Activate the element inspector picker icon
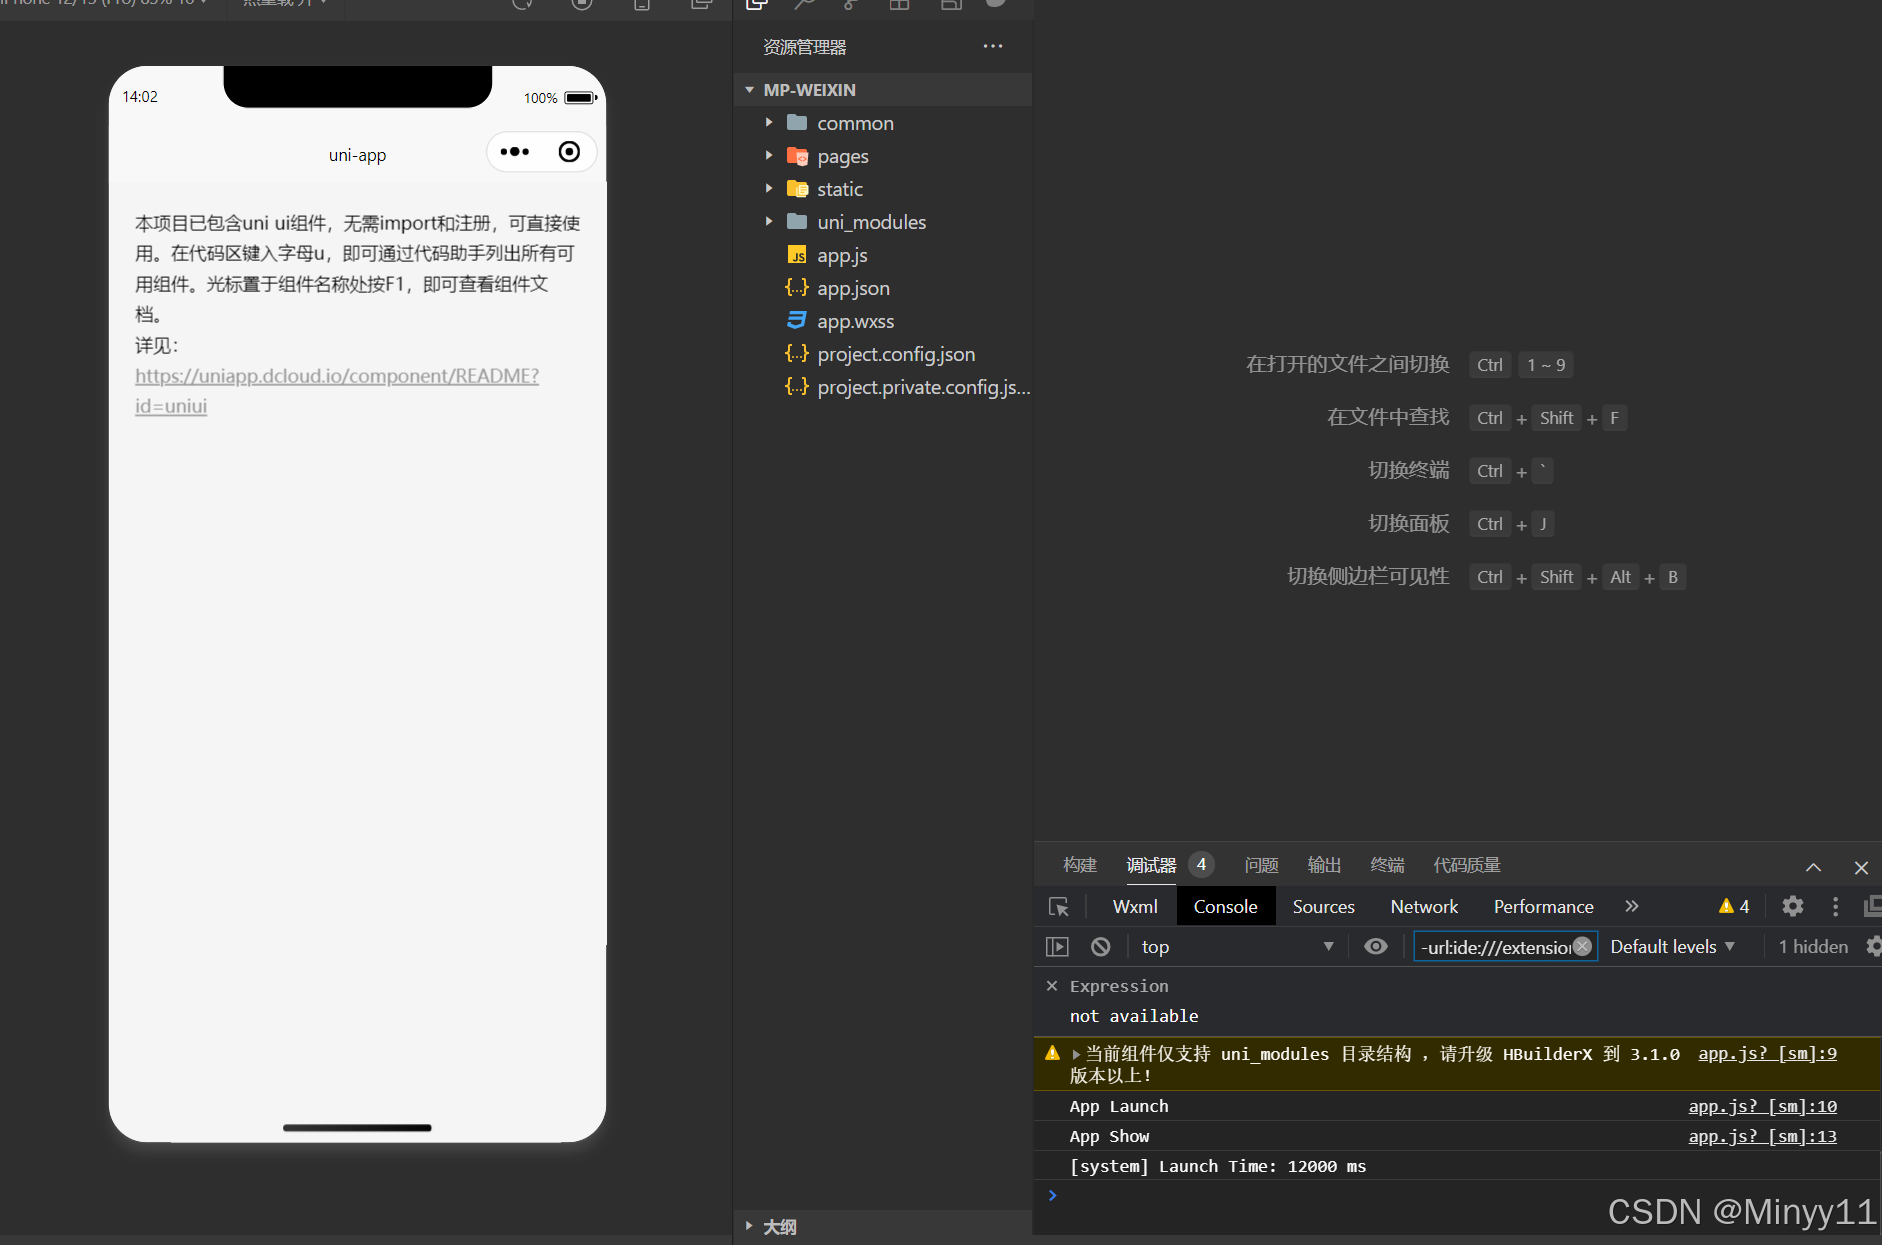Screen dimensions: 1882x1245 pos(1058,907)
